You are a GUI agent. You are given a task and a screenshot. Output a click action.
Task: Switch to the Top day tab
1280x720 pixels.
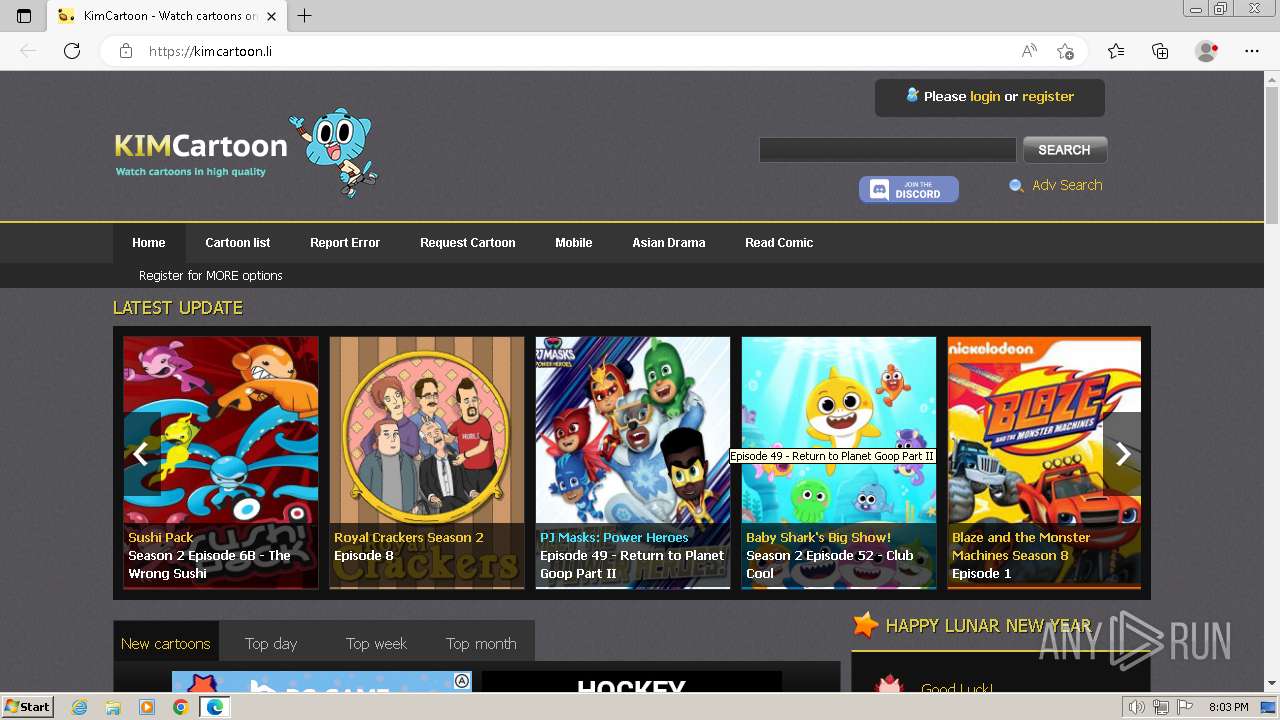pyautogui.click(x=271, y=644)
